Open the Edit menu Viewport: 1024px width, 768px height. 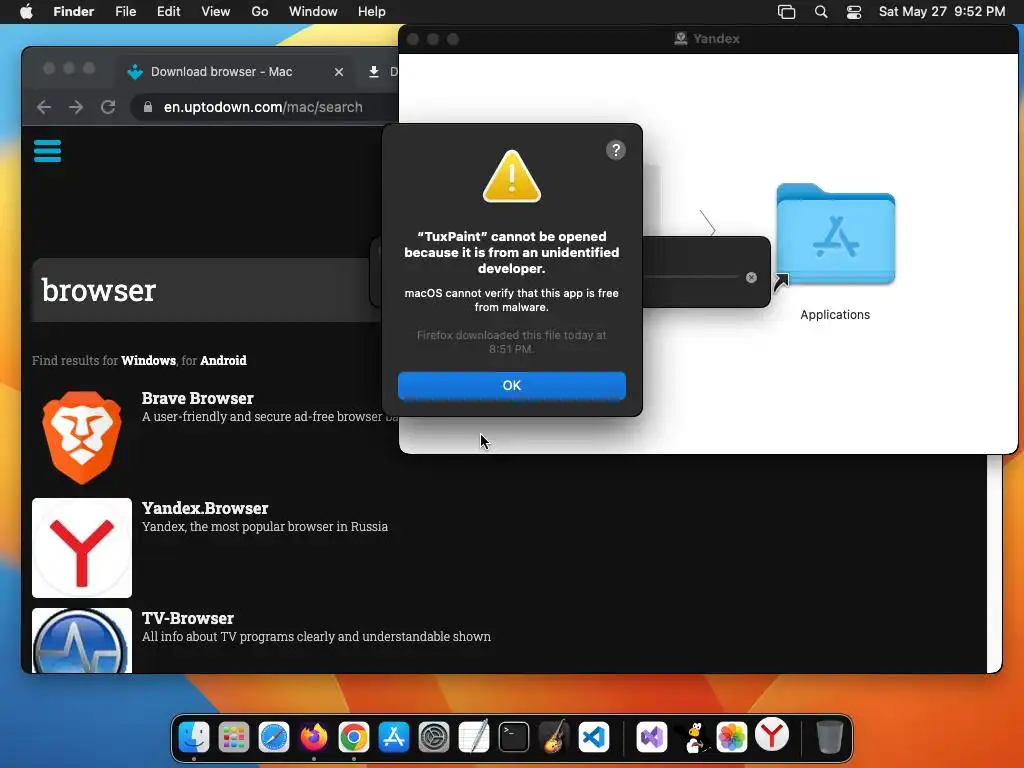point(168,12)
